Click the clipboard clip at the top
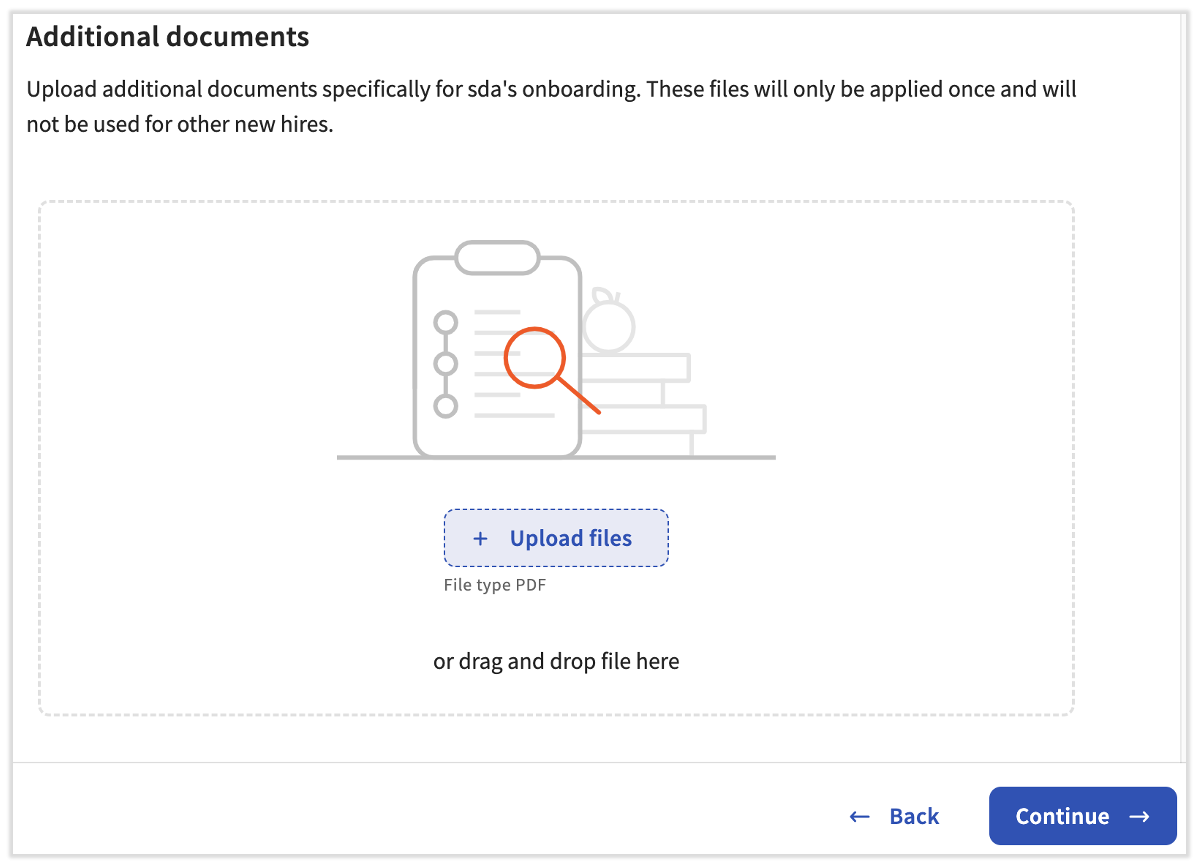This screenshot has height=868, width=1198. (x=497, y=257)
